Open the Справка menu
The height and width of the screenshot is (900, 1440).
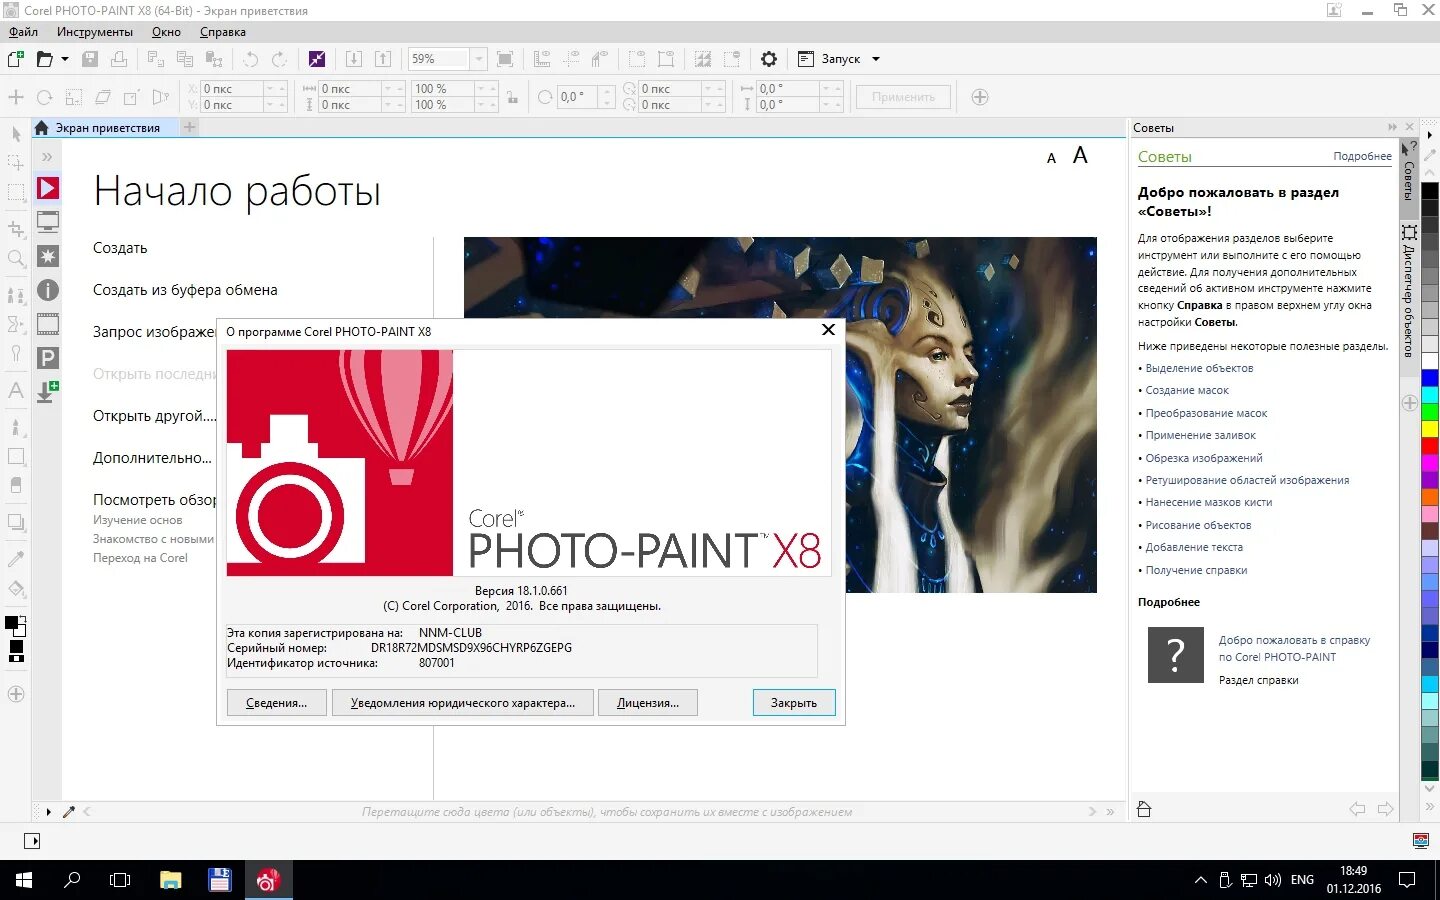pyautogui.click(x=223, y=32)
